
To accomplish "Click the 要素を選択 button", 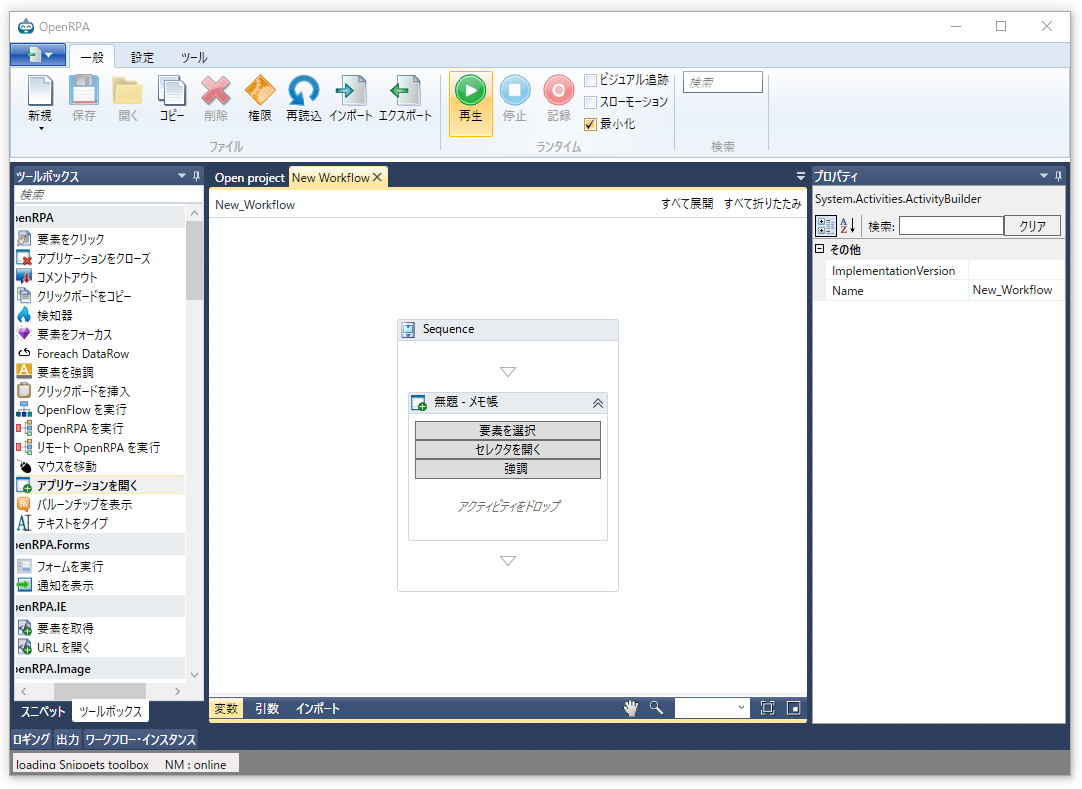I will point(508,431).
